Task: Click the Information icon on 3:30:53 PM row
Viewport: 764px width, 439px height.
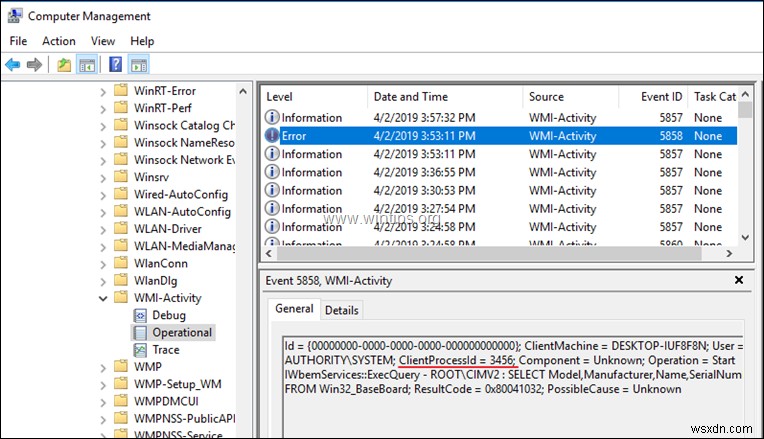Action: (x=272, y=190)
